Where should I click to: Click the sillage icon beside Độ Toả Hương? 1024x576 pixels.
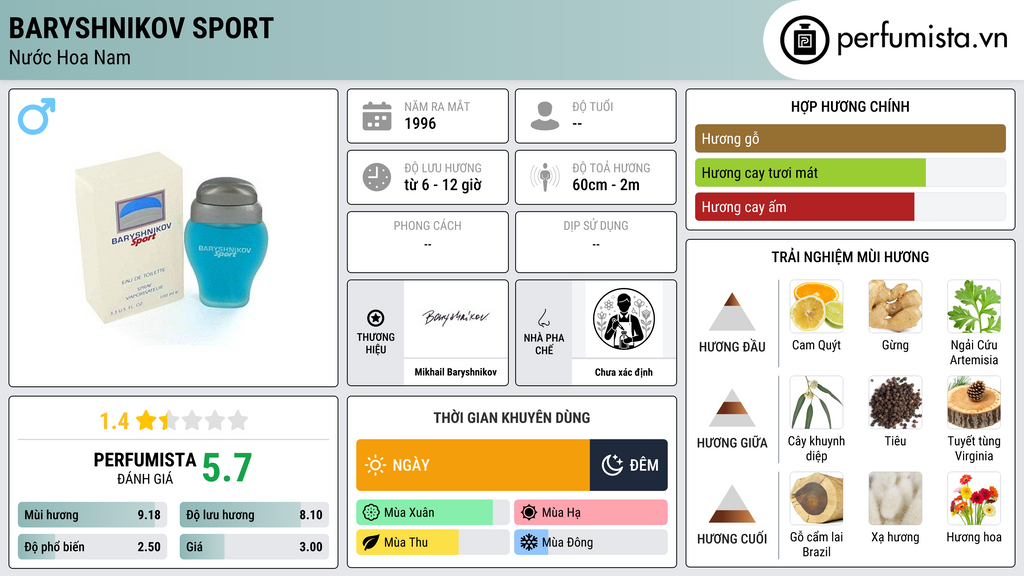pos(545,177)
